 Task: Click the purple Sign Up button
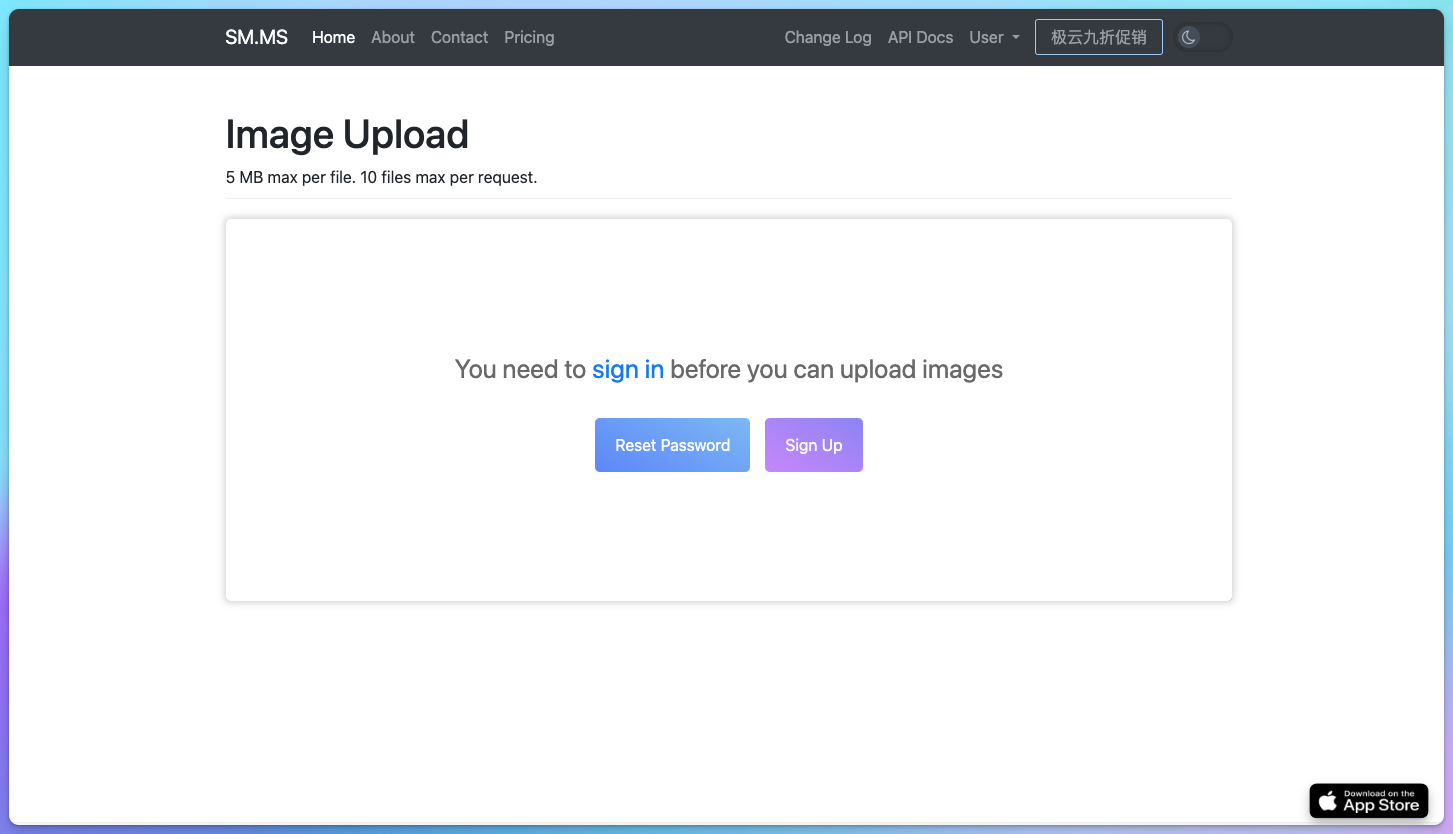(813, 445)
